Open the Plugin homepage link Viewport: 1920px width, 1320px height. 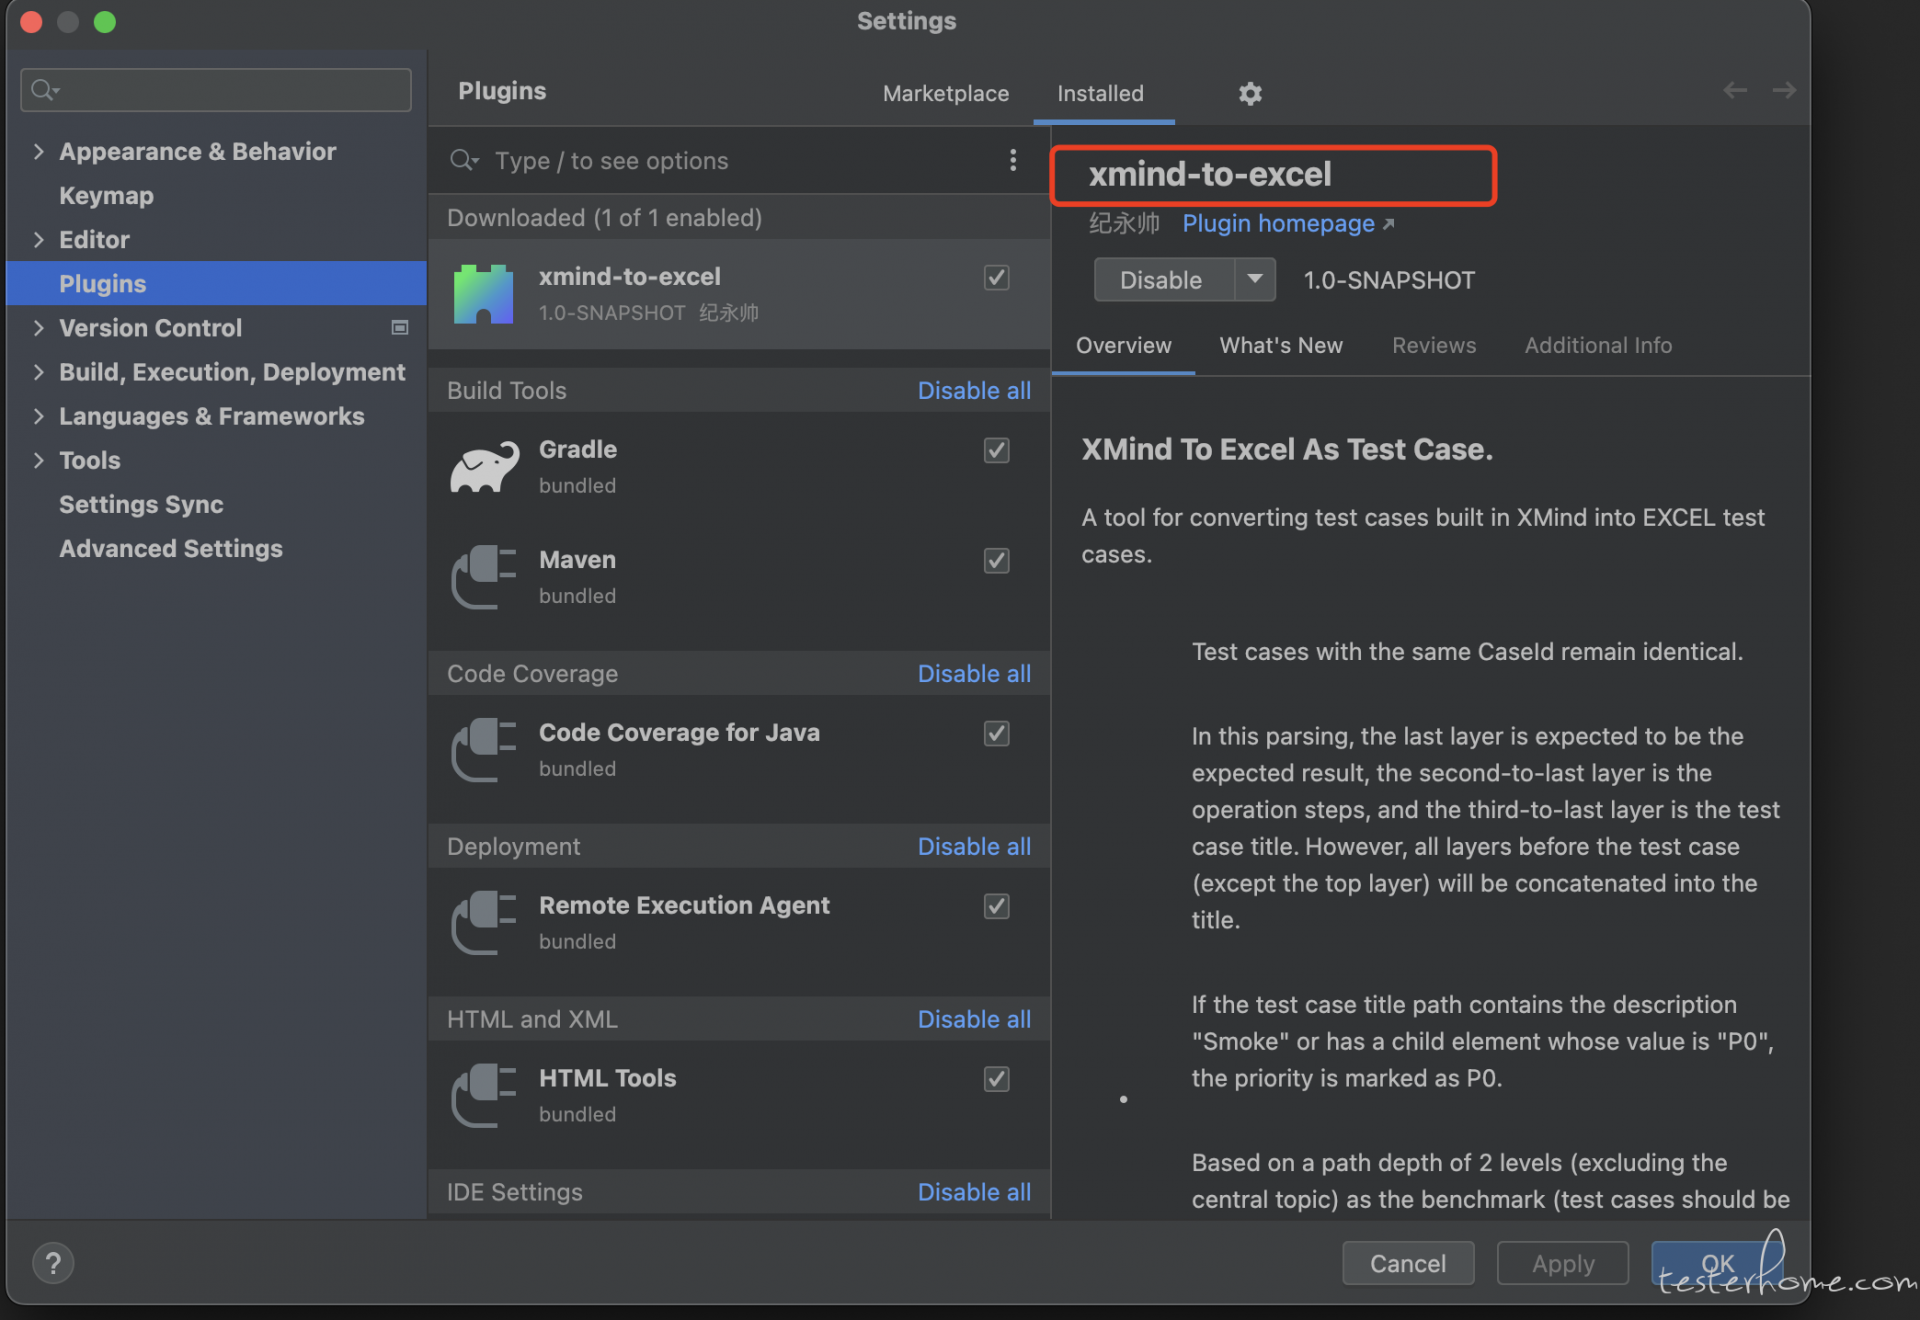pyautogui.click(x=1288, y=223)
